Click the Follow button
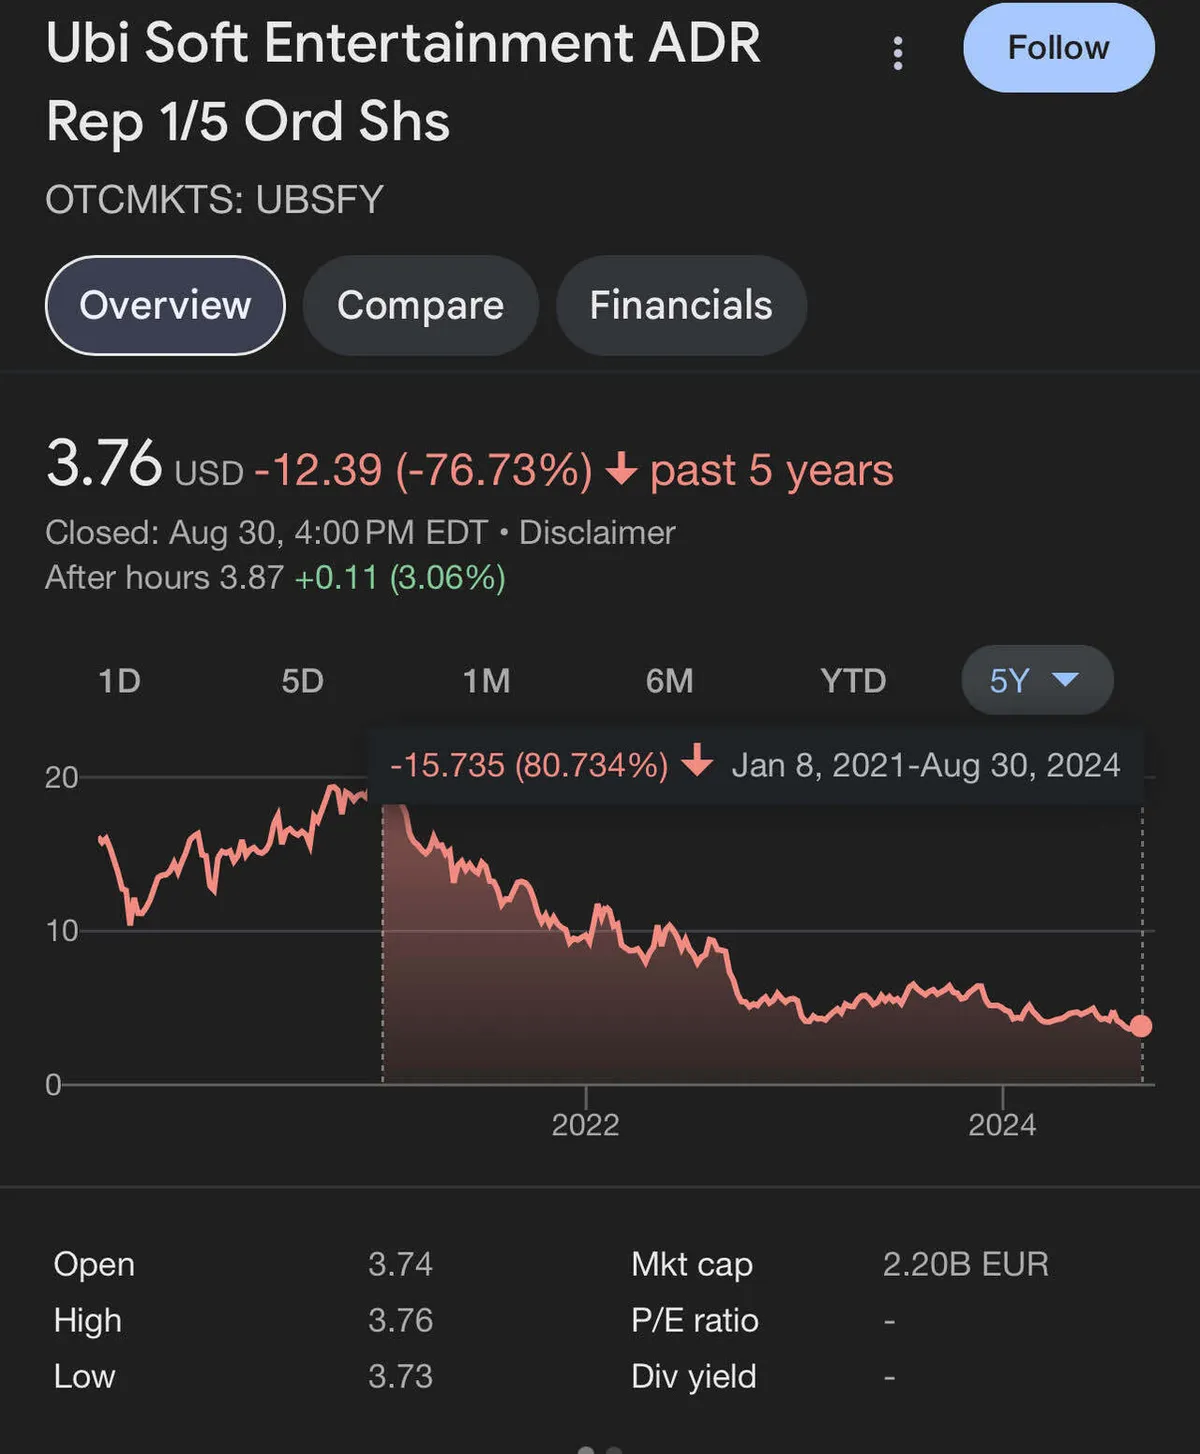1200x1454 pixels. (x=1058, y=48)
